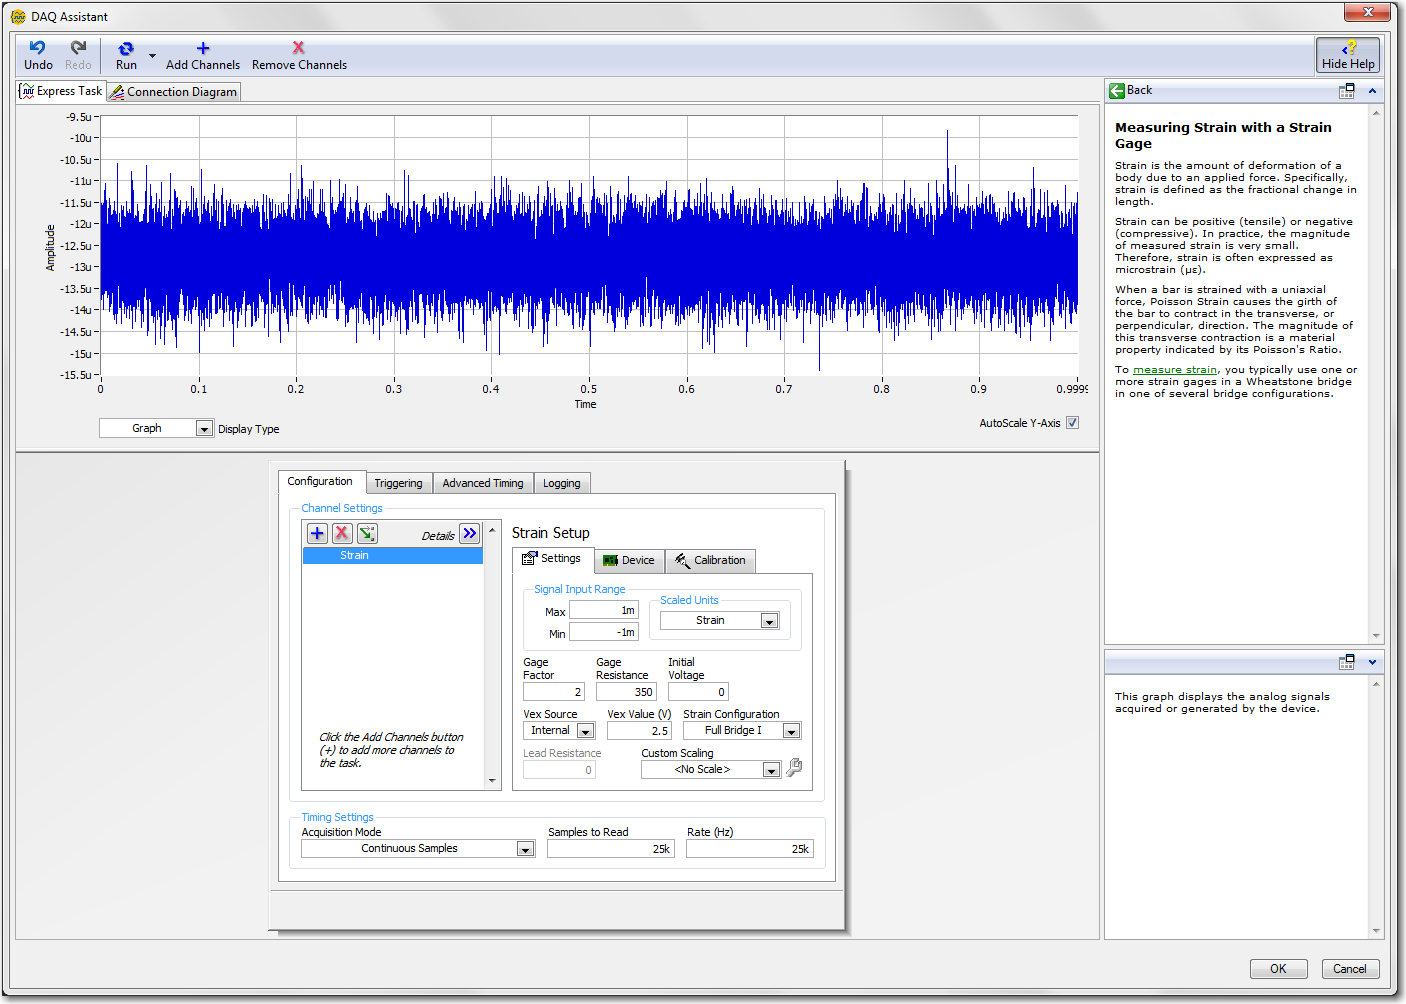
Task: Hide the help panel
Action: [x=1347, y=55]
